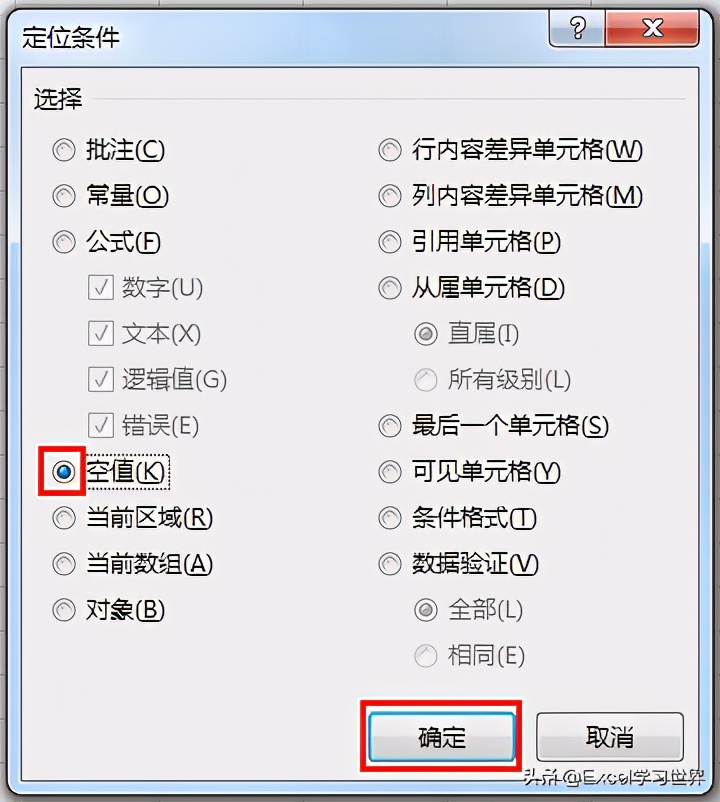720x802 pixels.
Task: Select 数据验证(V) radio option
Action: click(390, 564)
